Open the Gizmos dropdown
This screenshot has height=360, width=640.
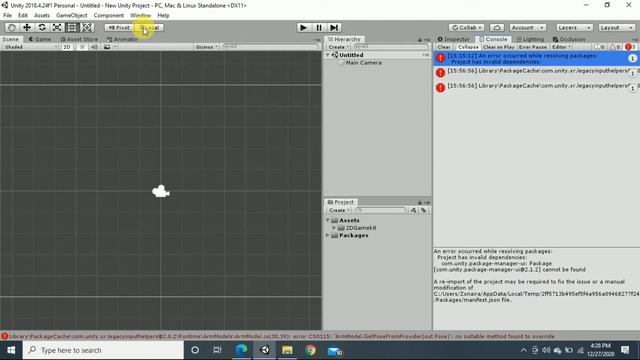click(207, 47)
